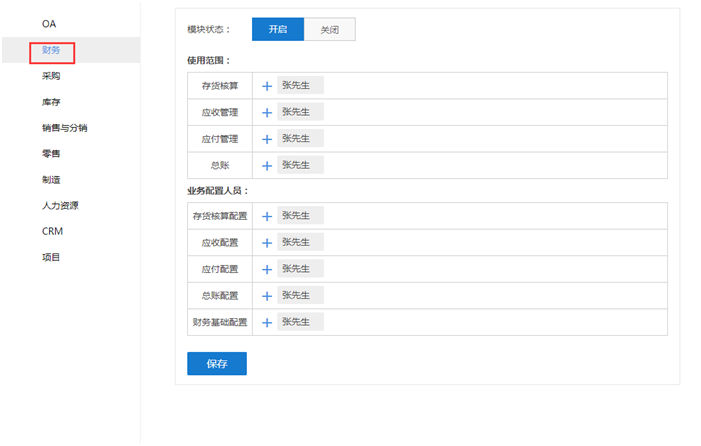Click the plus icon beside 应收管理
701x446 pixels.
(267, 113)
